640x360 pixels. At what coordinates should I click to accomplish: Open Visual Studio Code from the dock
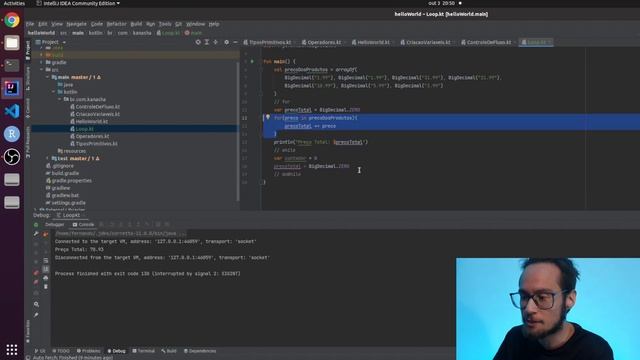coord(12,111)
